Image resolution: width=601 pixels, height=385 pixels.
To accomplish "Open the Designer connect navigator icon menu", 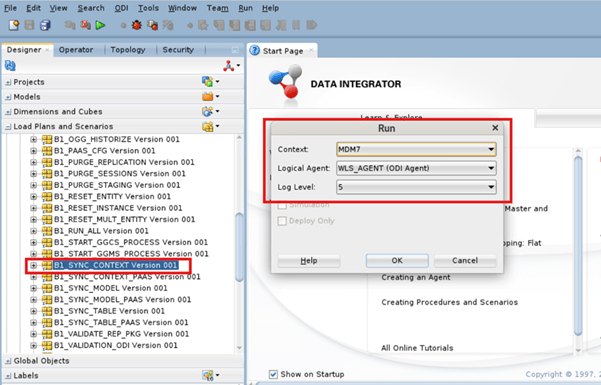I will [x=232, y=66].
